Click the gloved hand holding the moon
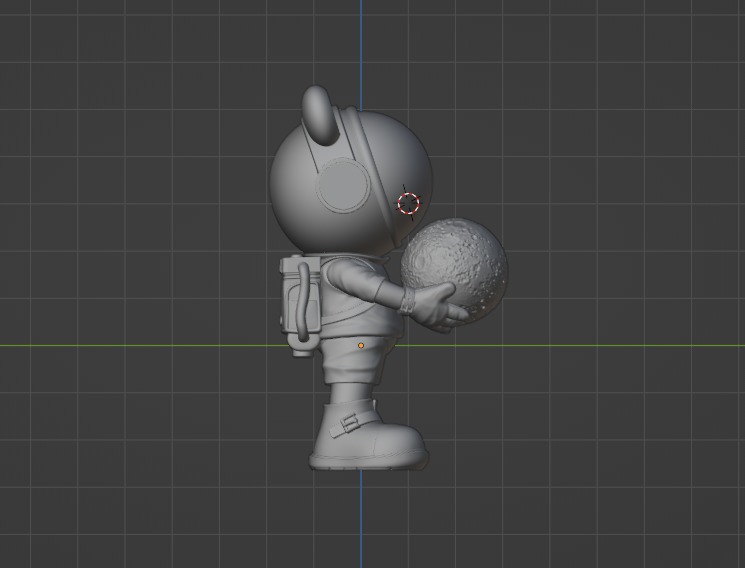Viewport: 745px width, 568px height. 435,309
